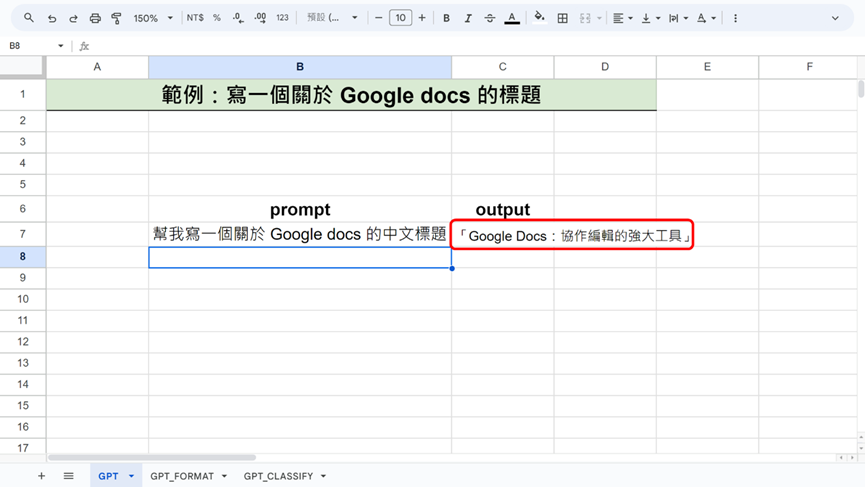Open the font family dropdown

click(332, 18)
